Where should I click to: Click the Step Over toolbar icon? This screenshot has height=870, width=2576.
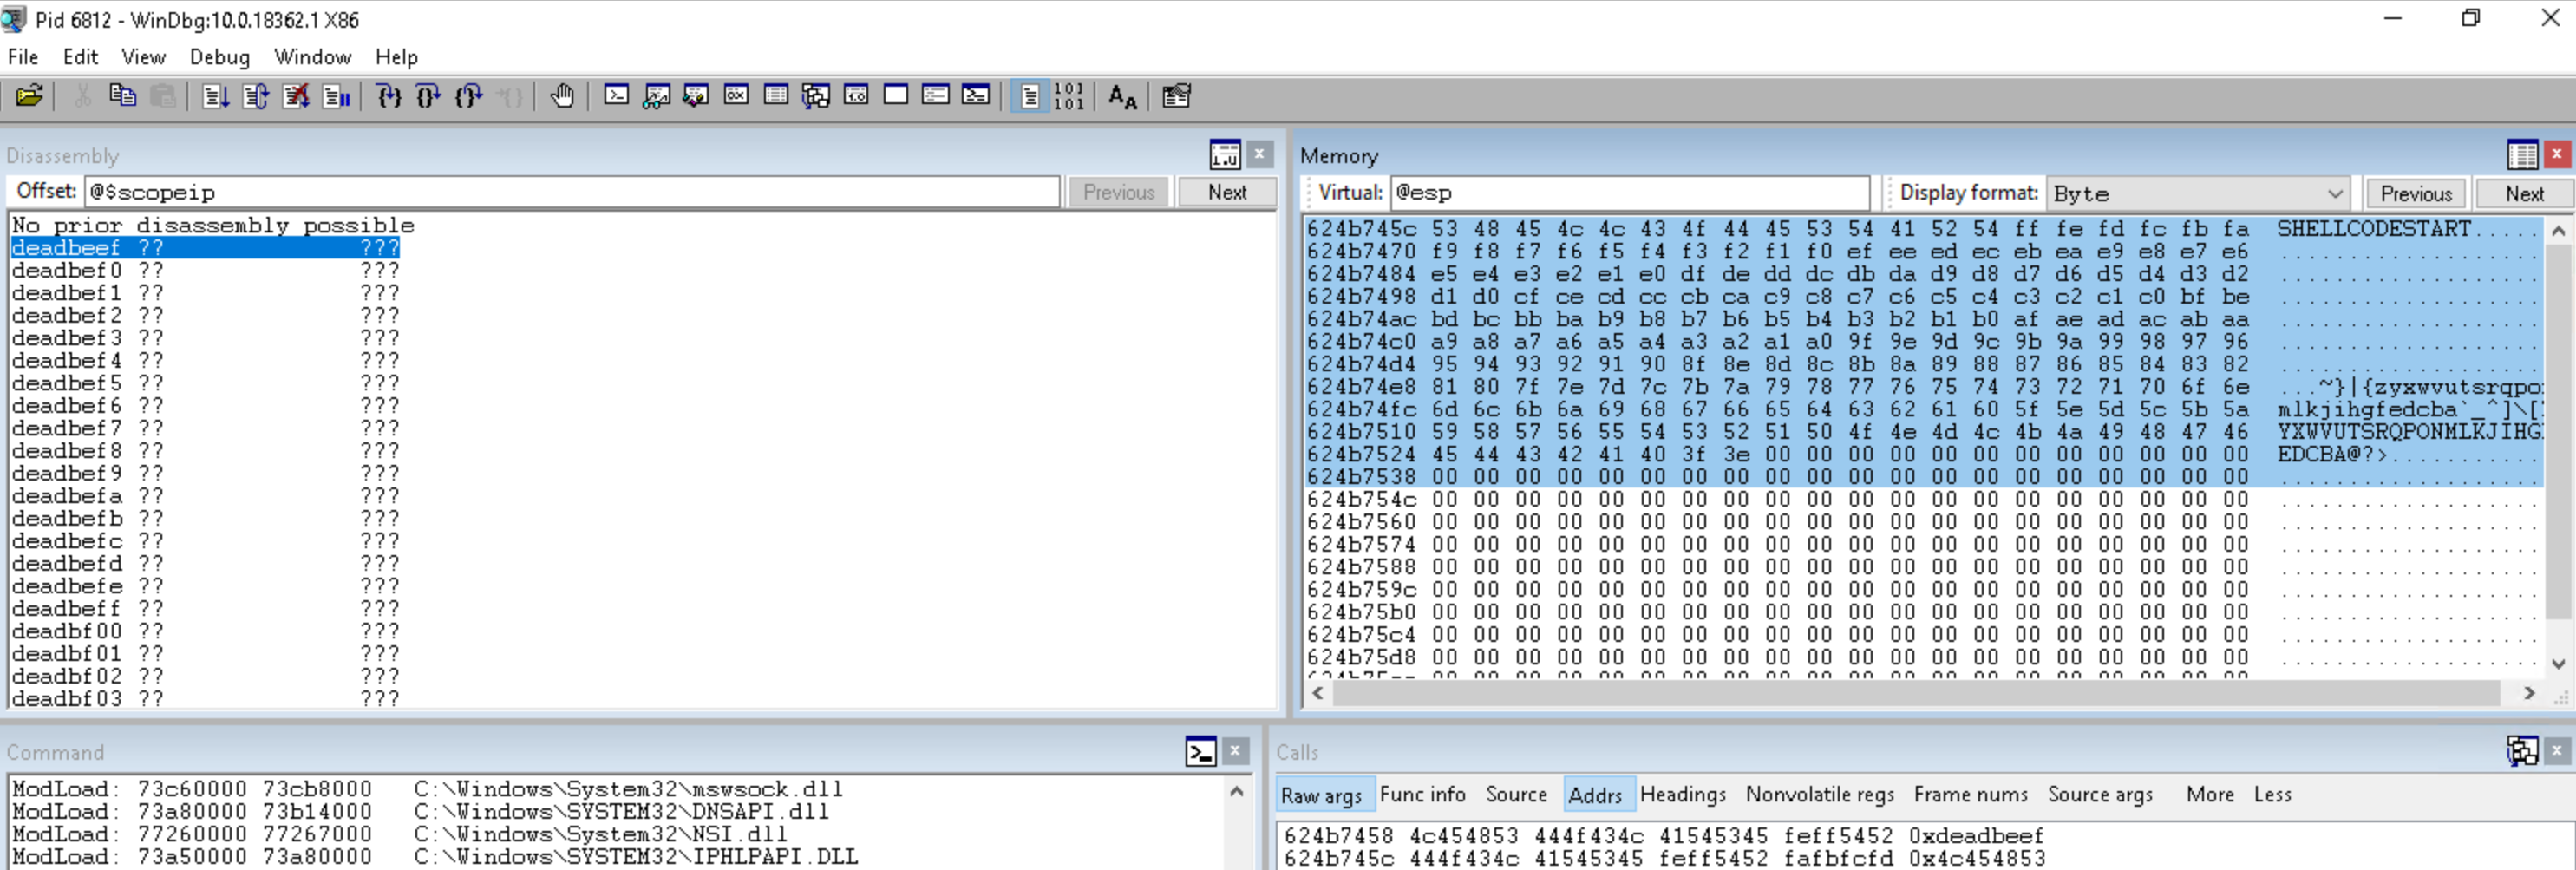[428, 96]
